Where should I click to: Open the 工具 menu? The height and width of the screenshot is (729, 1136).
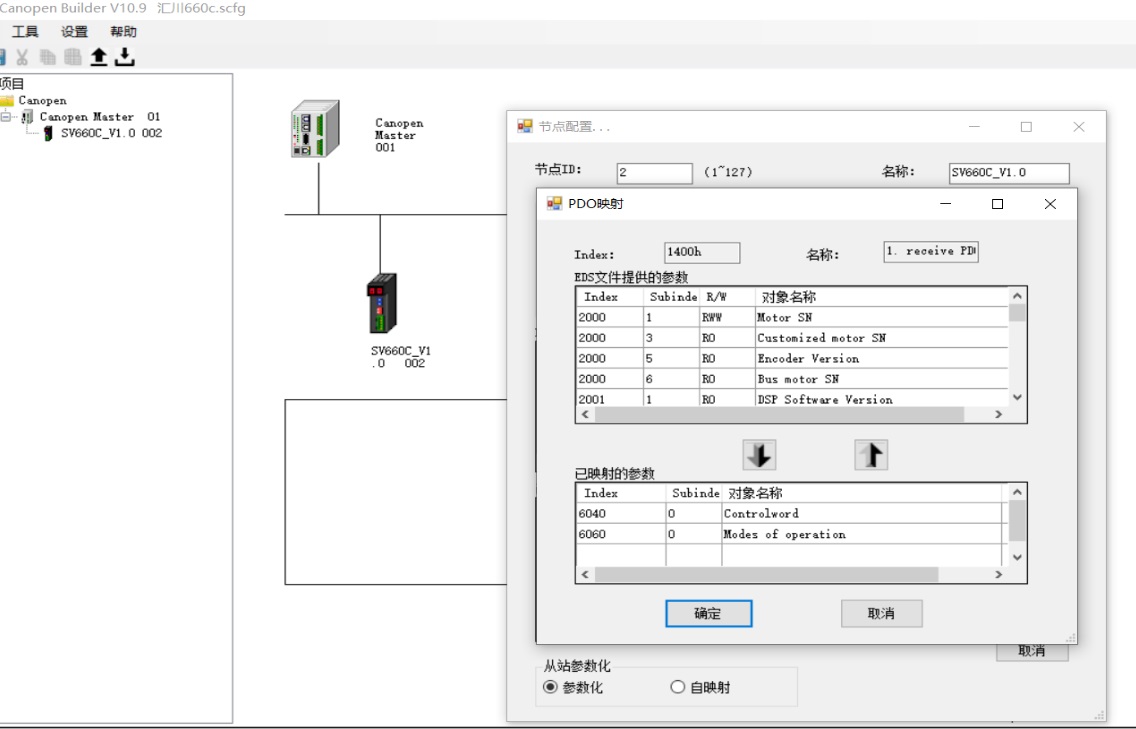(25, 32)
